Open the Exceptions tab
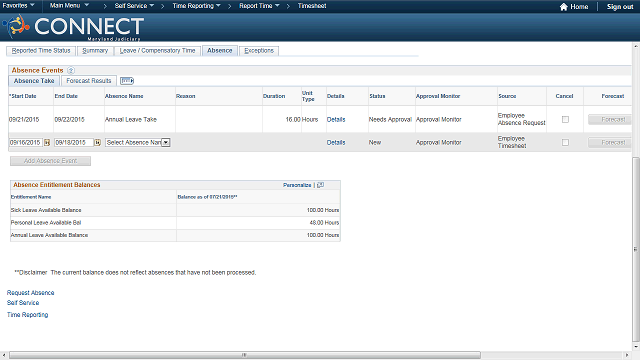 (259, 51)
